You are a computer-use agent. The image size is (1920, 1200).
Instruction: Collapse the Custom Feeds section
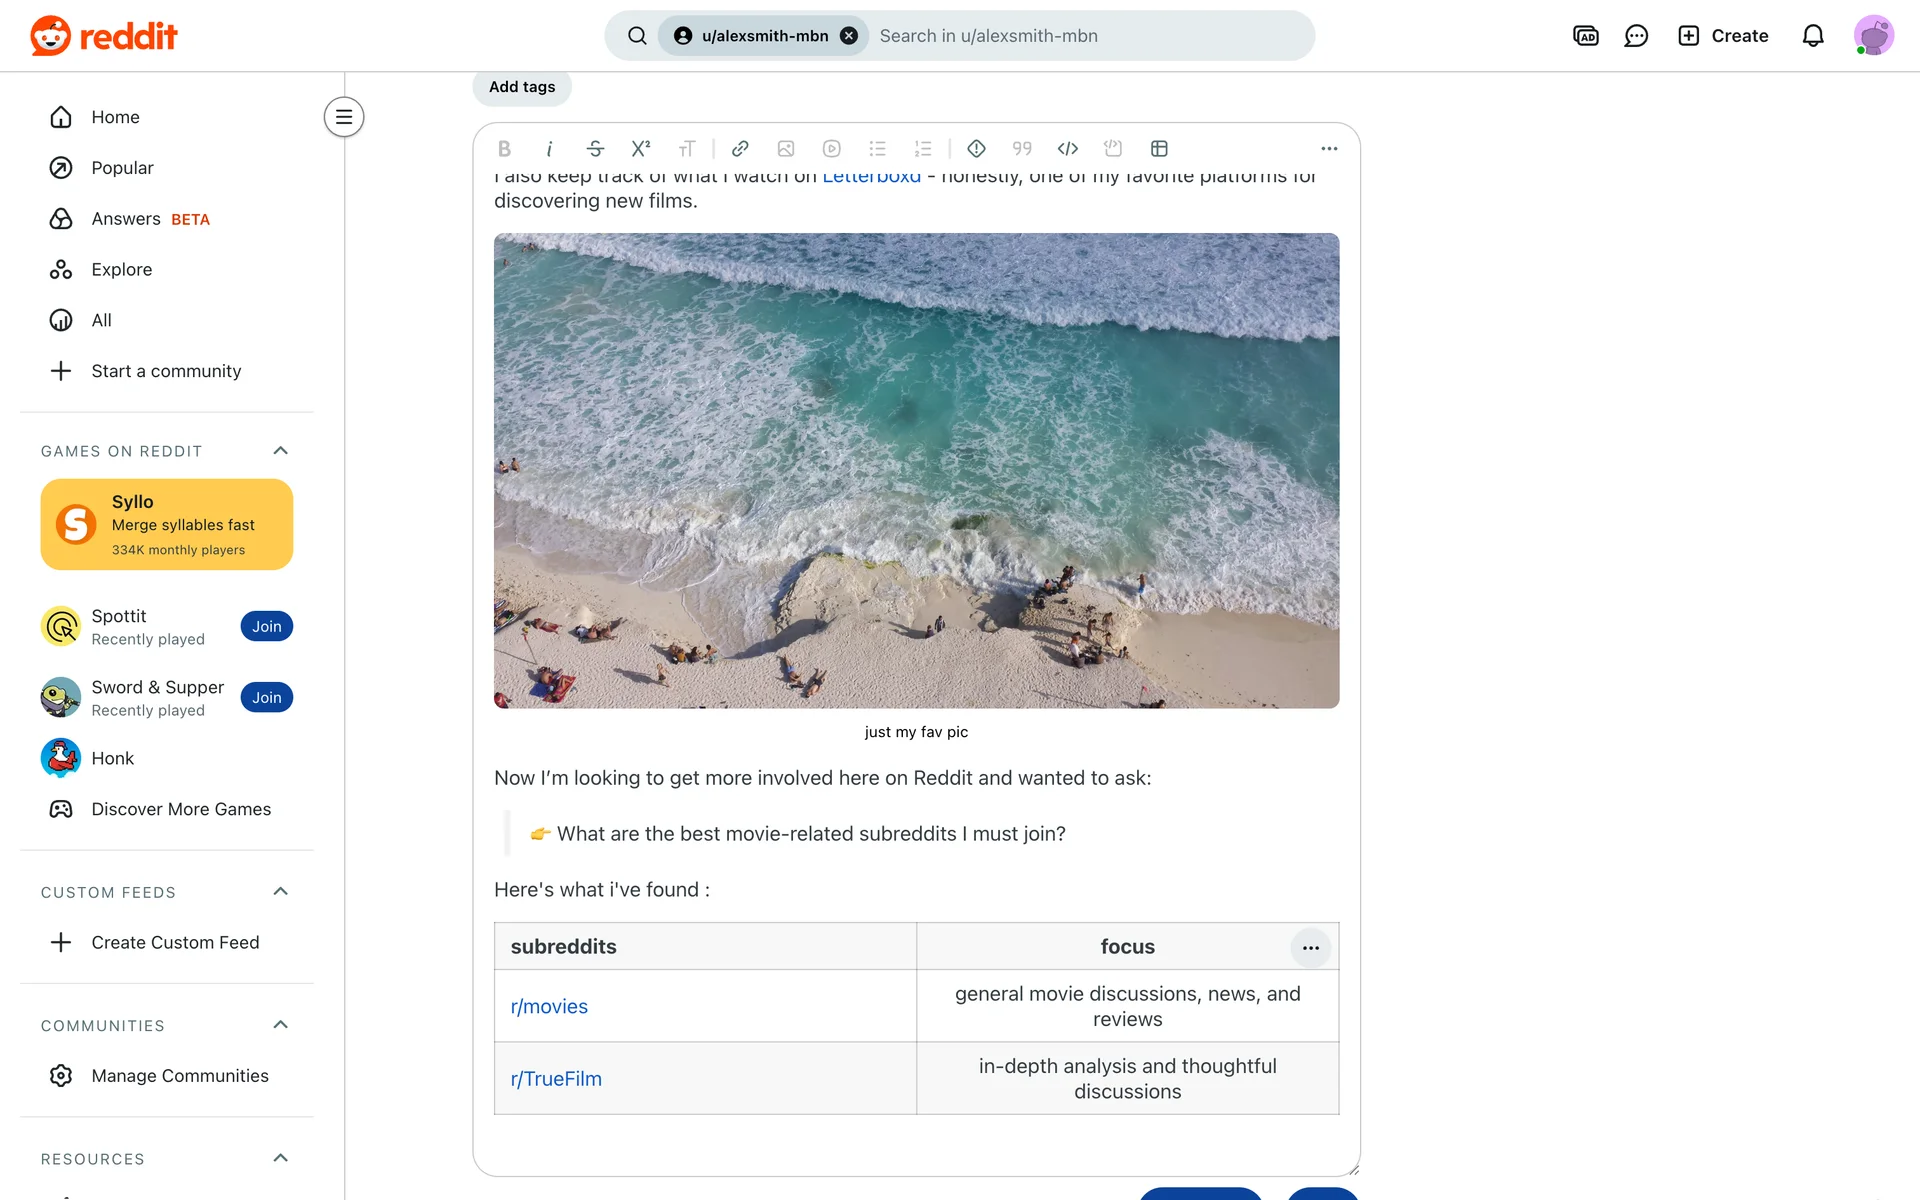click(280, 892)
